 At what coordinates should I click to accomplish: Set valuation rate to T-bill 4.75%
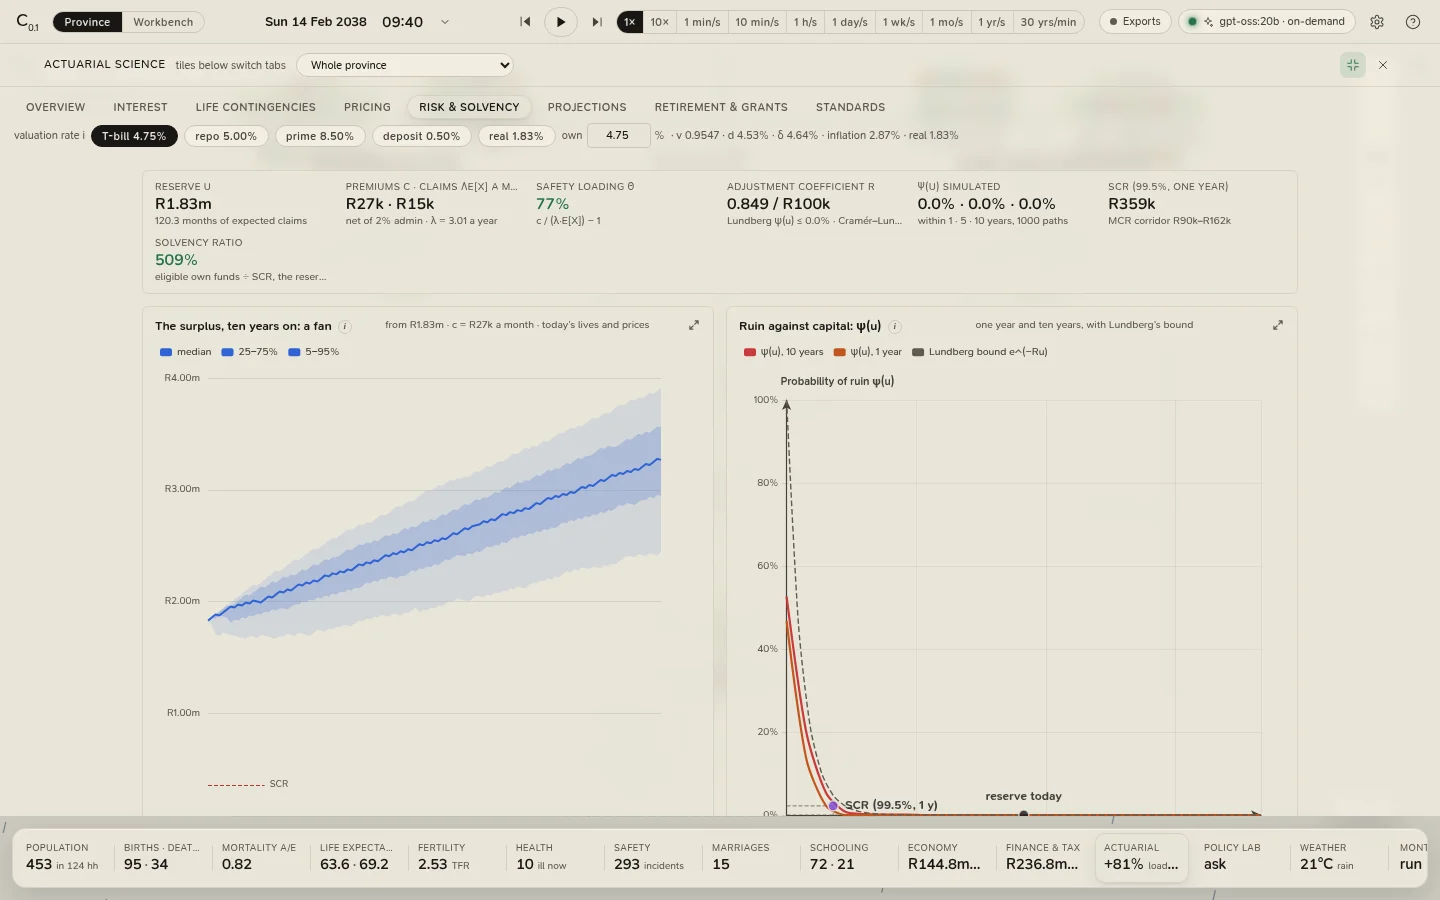click(134, 136)
